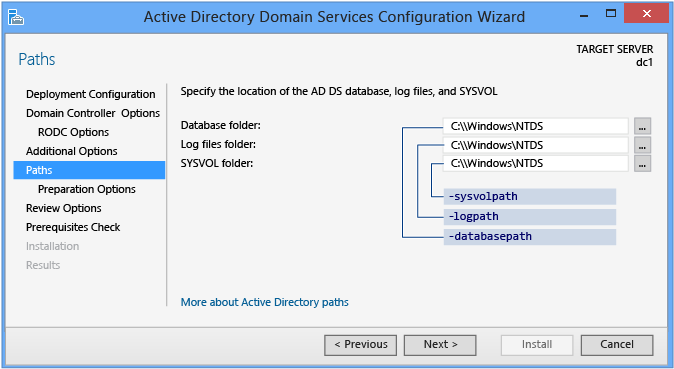Click the Log files folder label

click(218, 144)
